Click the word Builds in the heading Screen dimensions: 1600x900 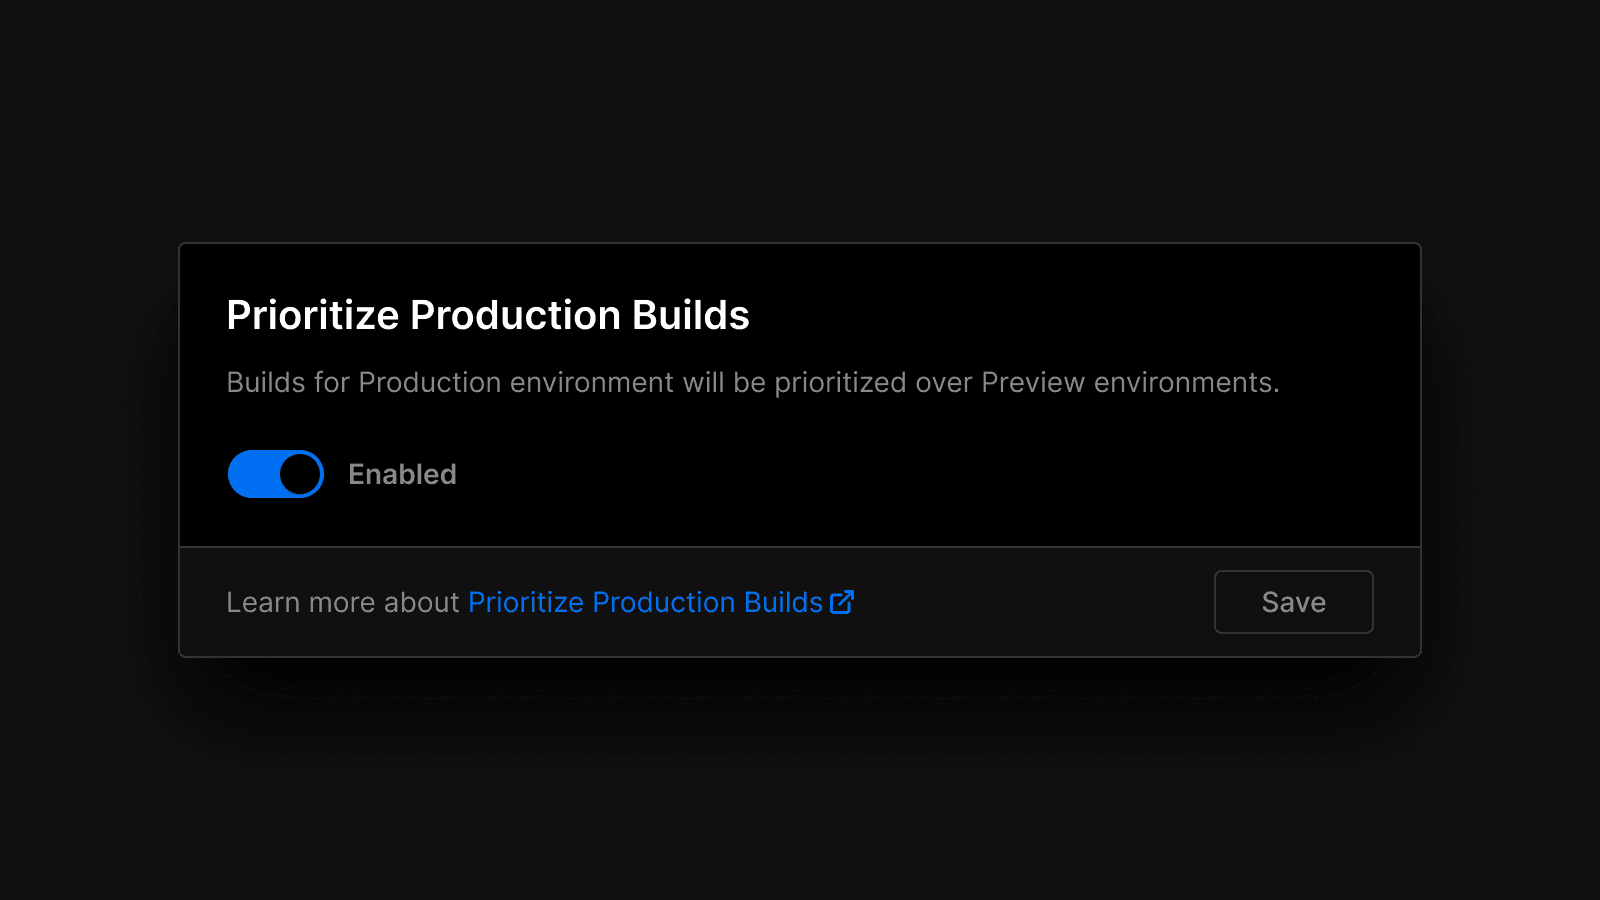(x=690, y=316)
